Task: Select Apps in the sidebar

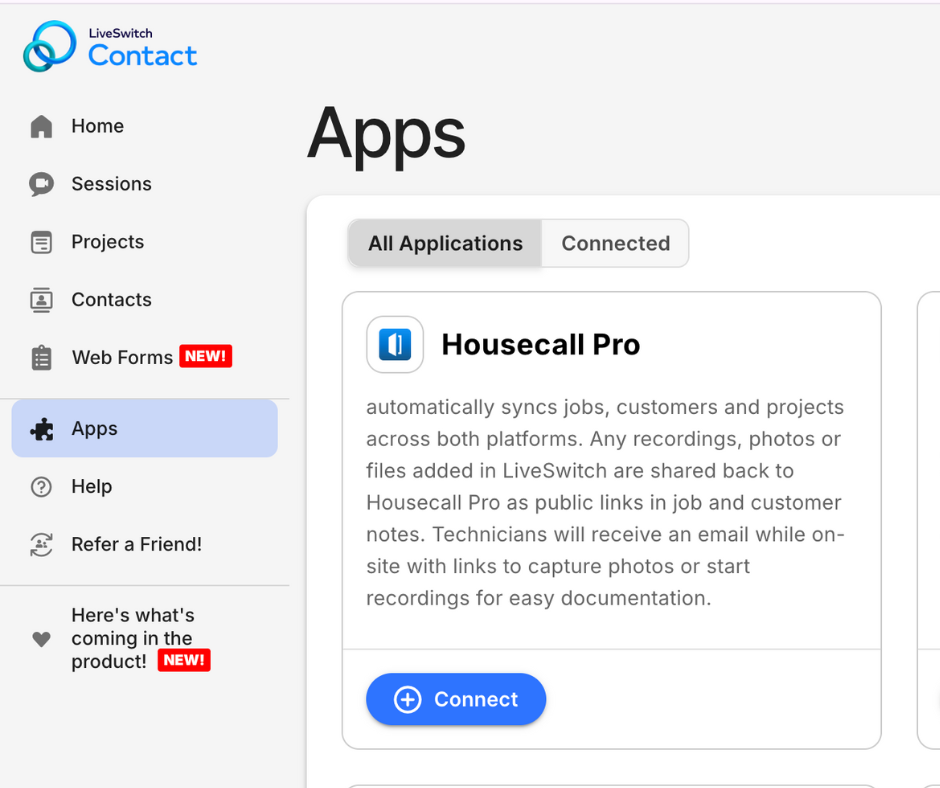Action: tap(144, 429)
